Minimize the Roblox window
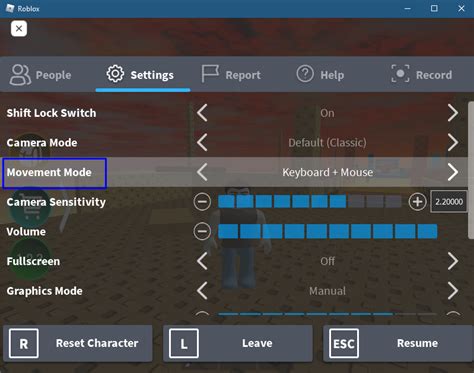Screen dimensions: 474x373 [x=407, y=8]
